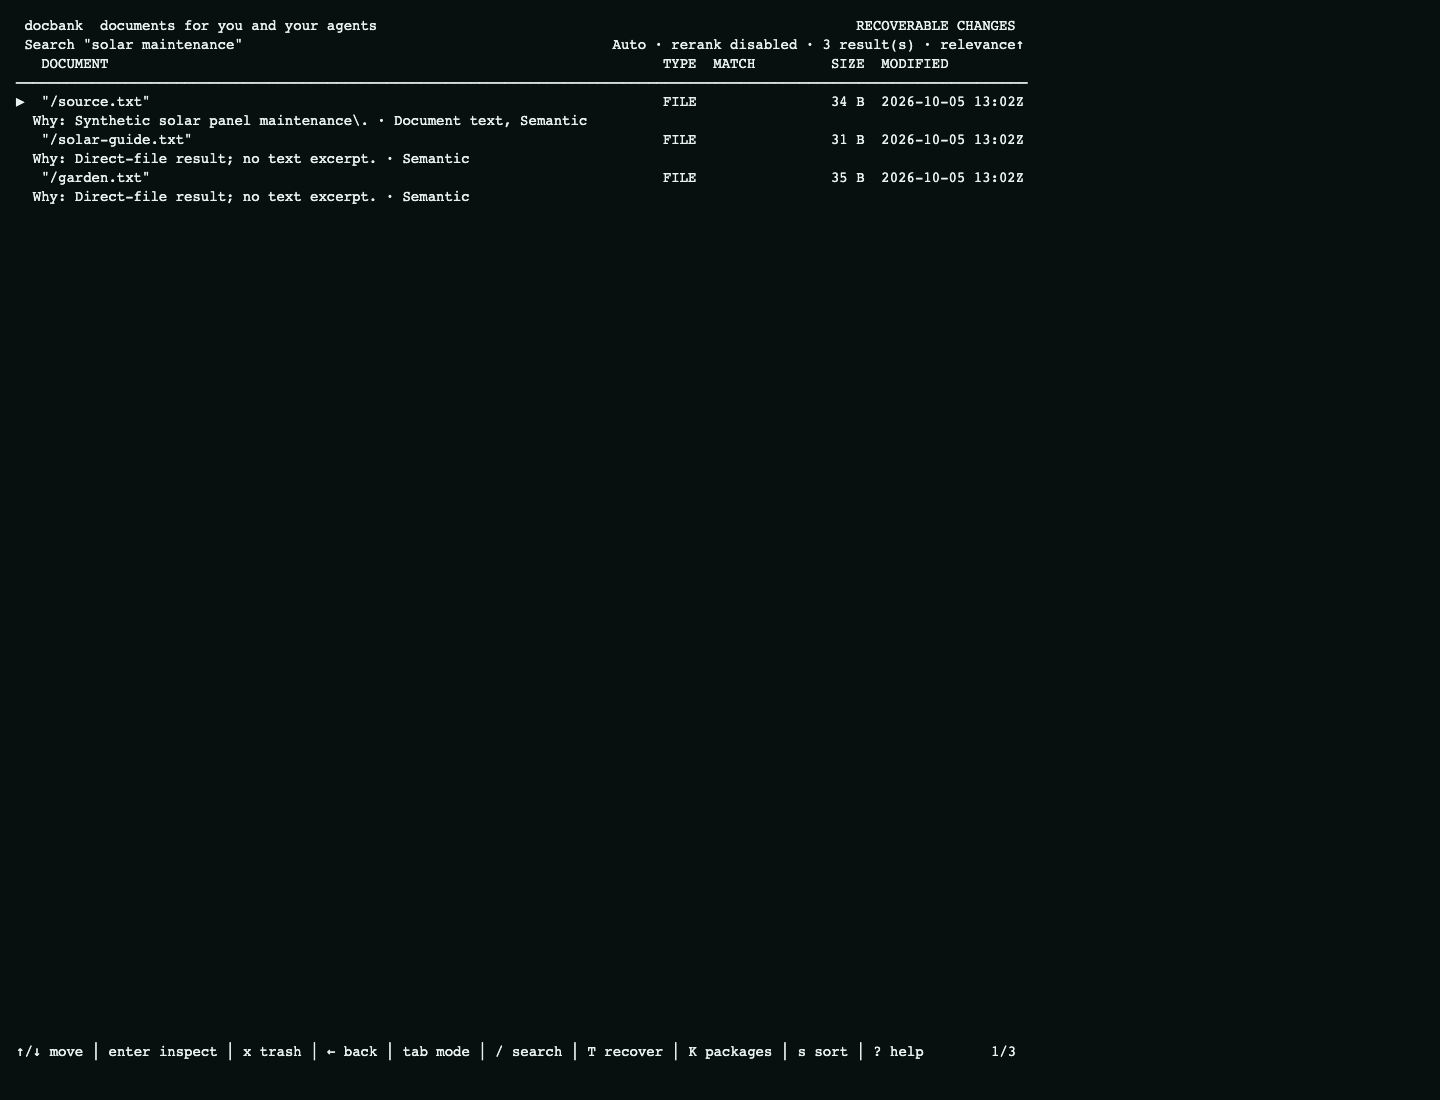The width and height of the screenshot is (1440, 1100).
Task: Click the '/ search' footer hint
Action: (528, 1052)
